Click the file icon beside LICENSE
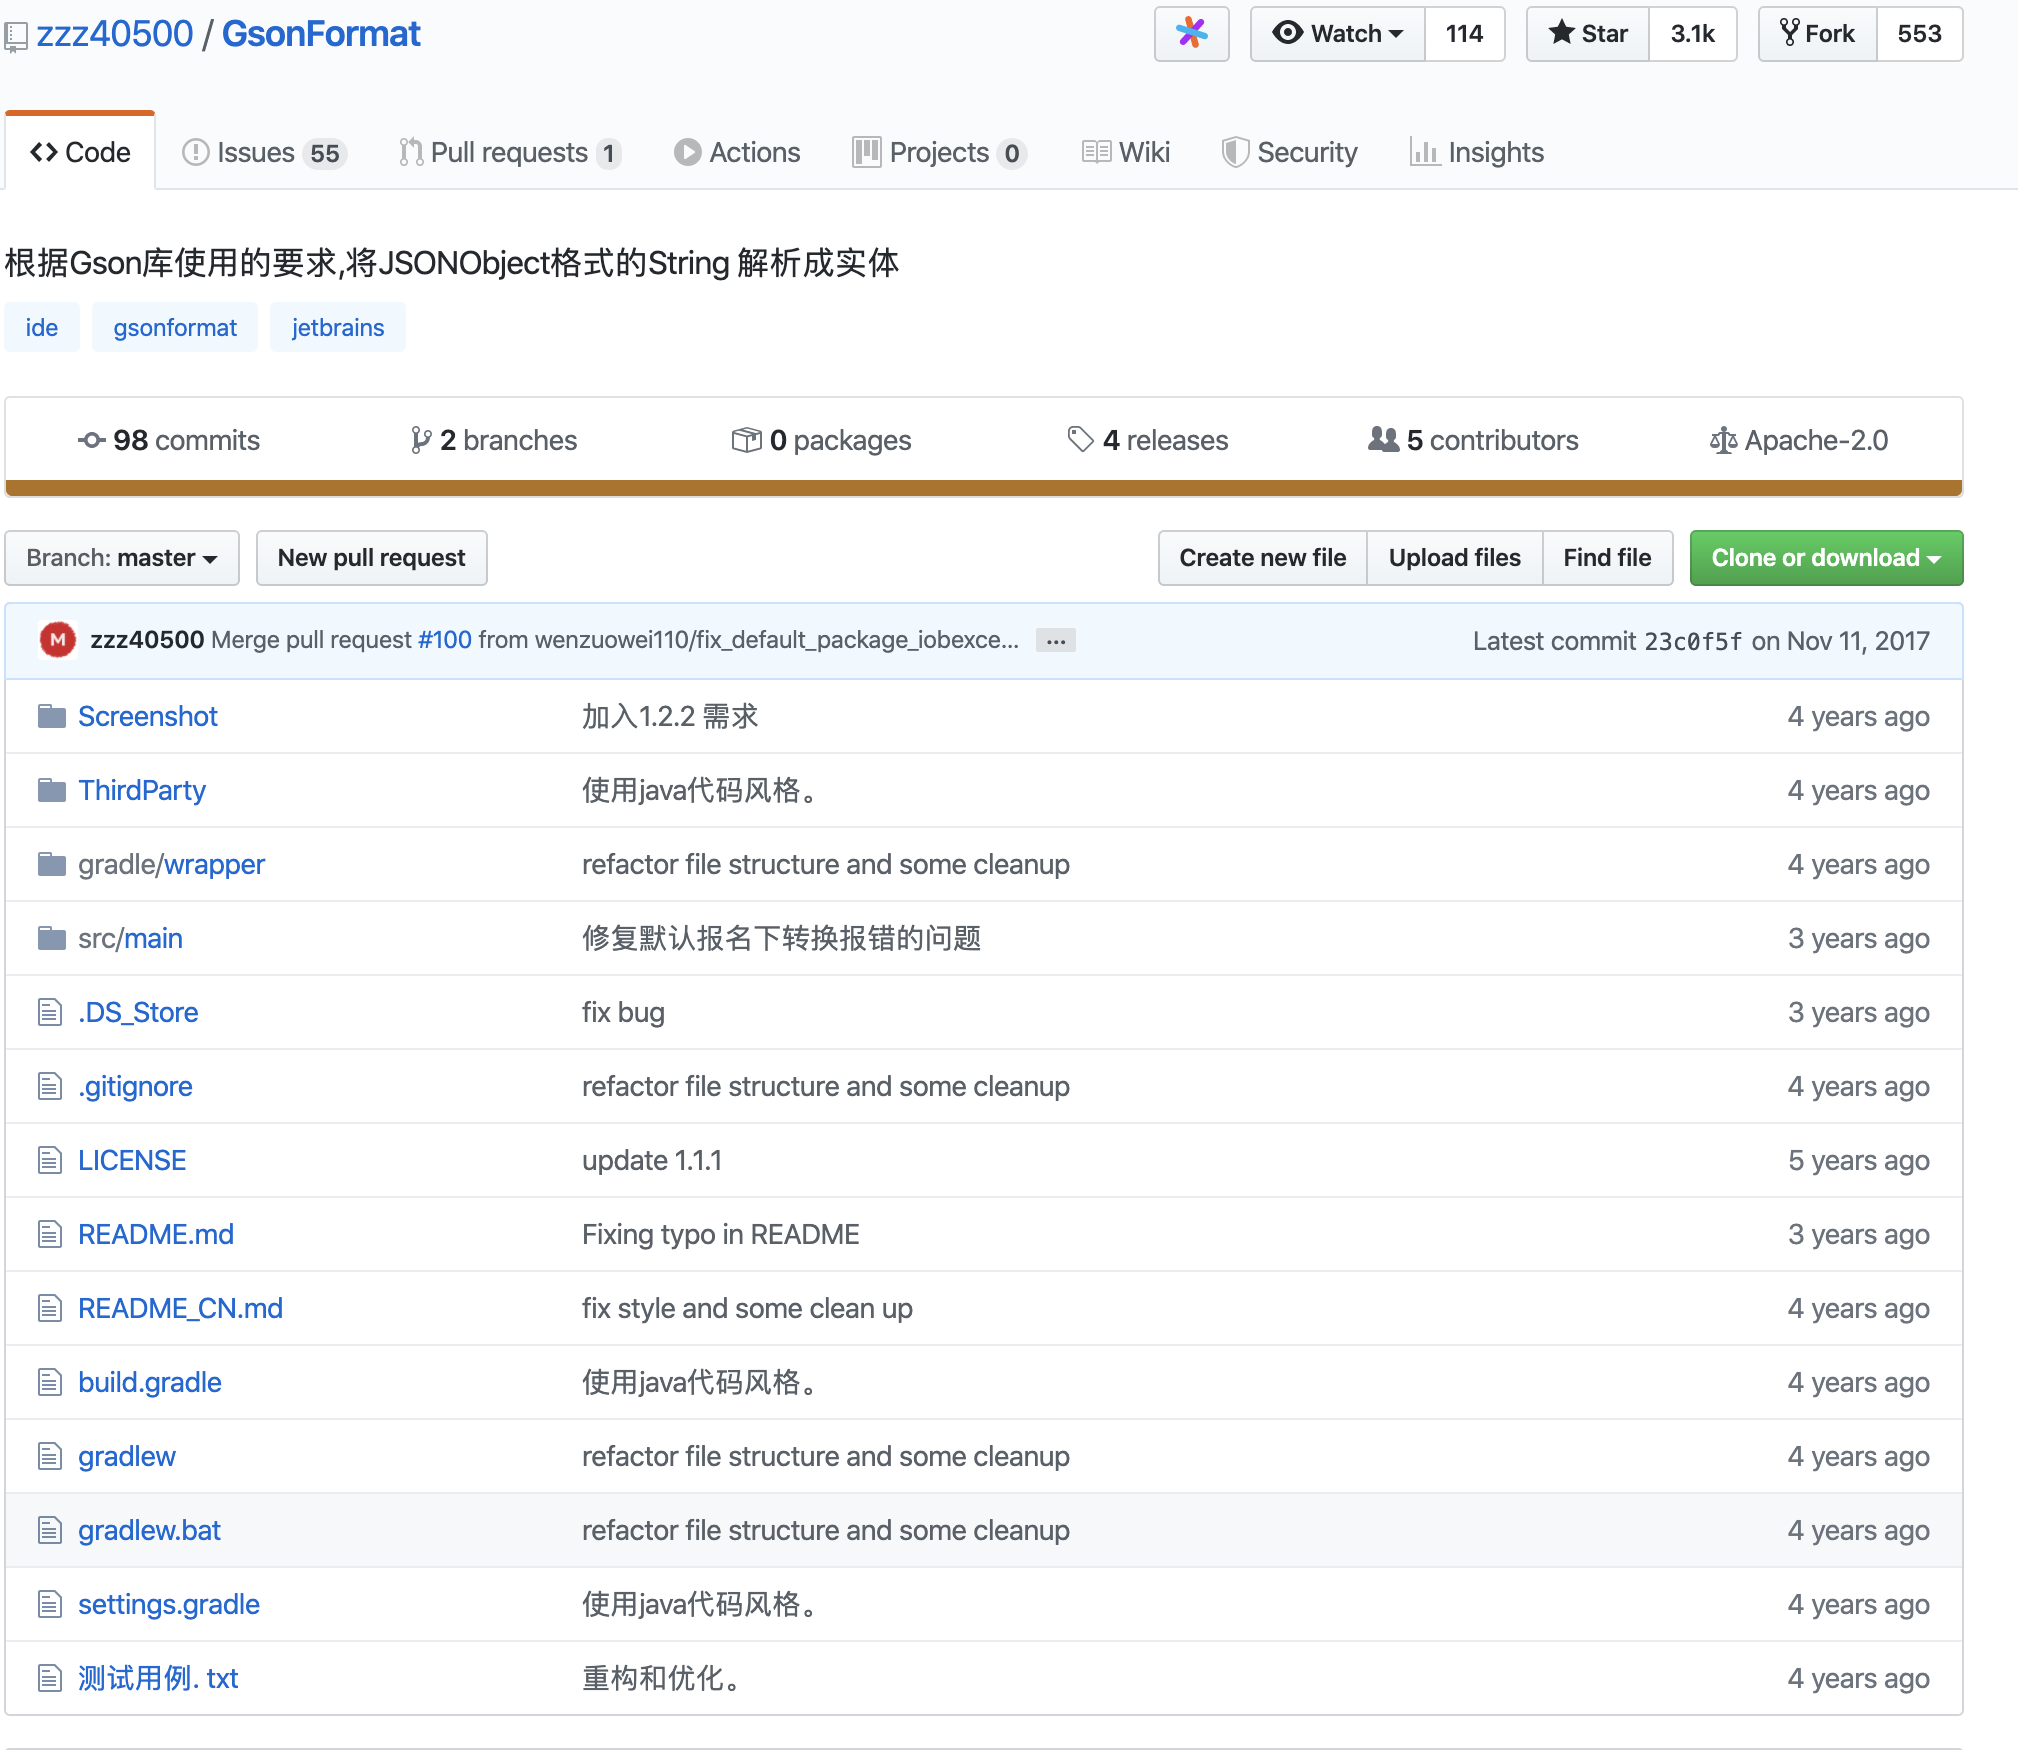This screenshot has height=1750, width=2018. click(x=49, y=1160)
